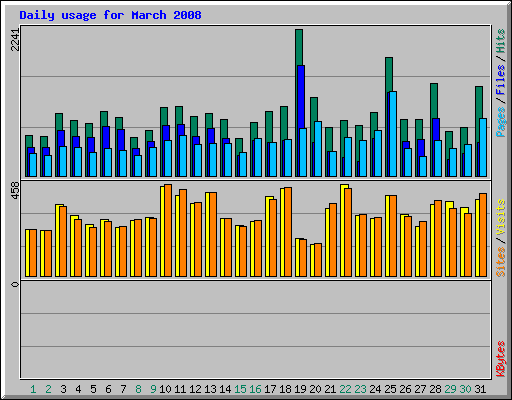Click the top axis value 2241
Screen dimensions: 512x400
(15, 40)
